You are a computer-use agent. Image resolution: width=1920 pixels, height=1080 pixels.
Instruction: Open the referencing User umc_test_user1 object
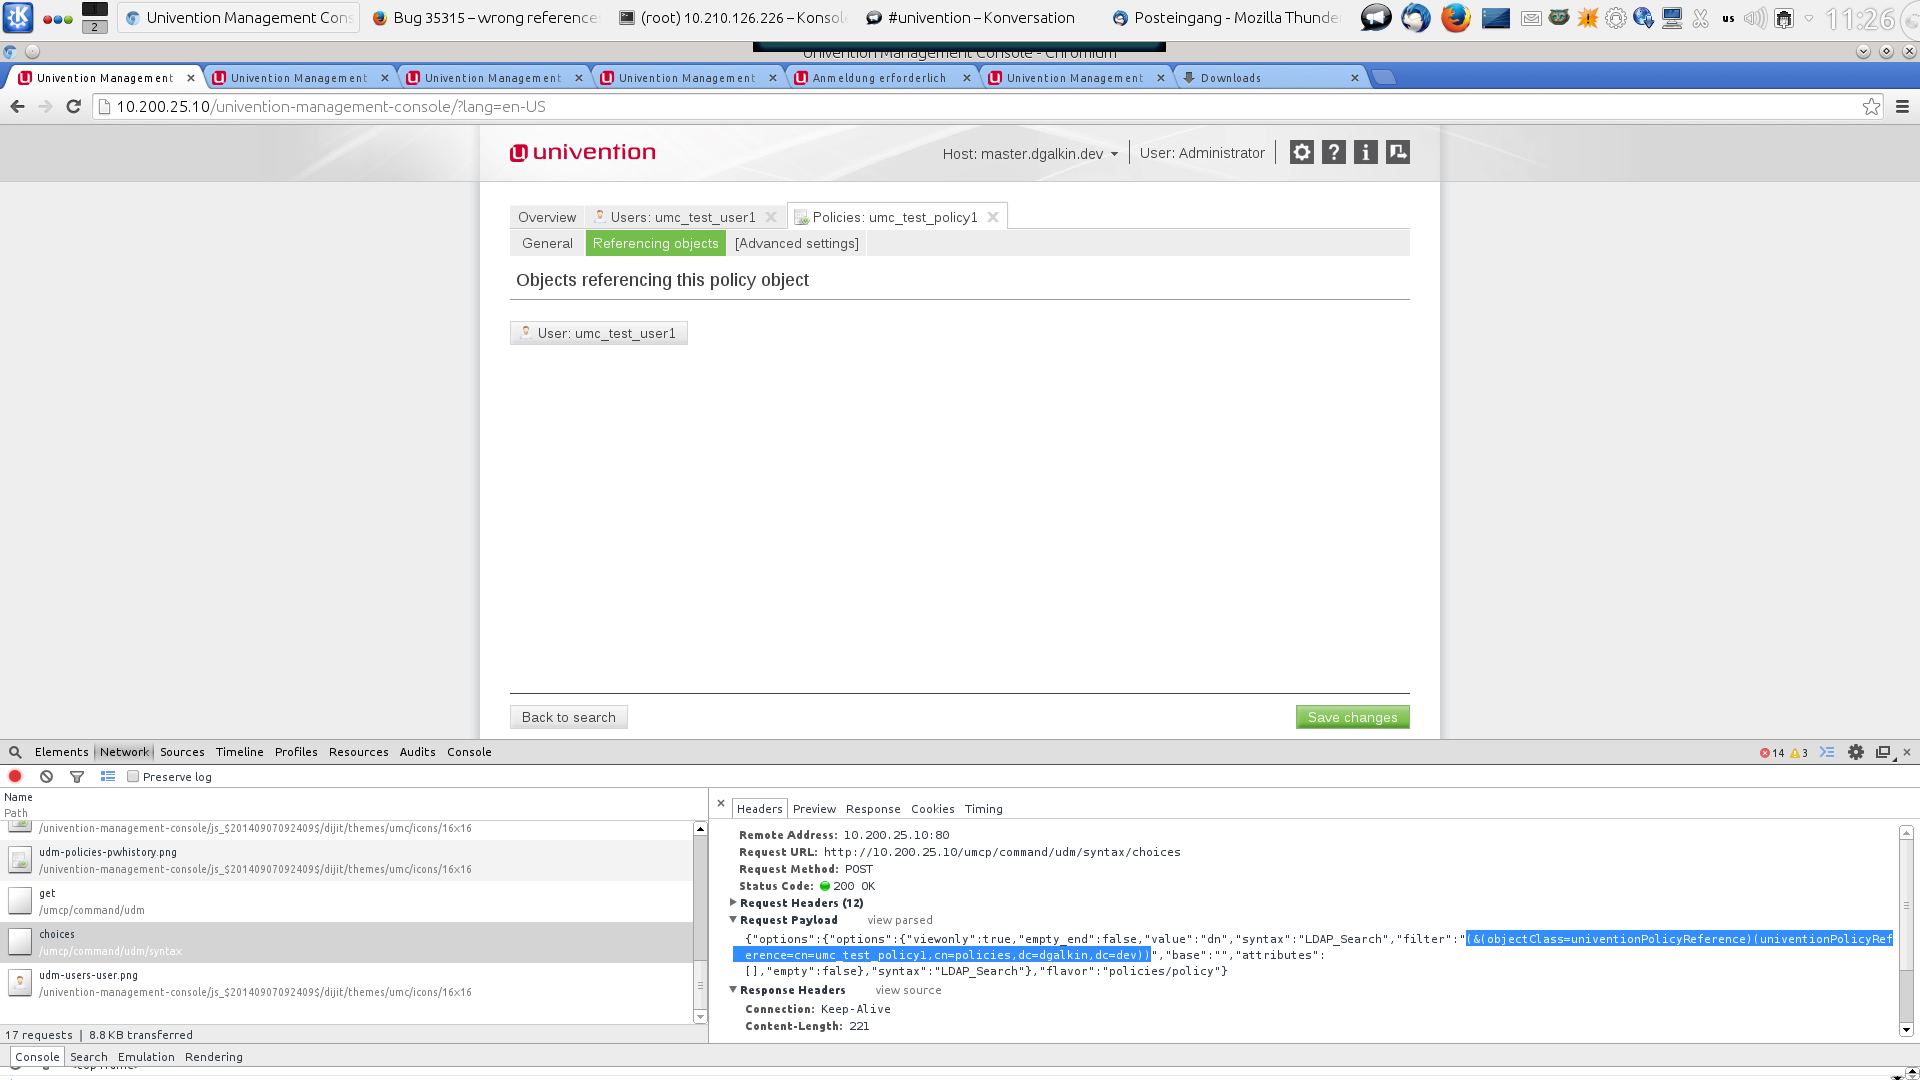(598, 333)
